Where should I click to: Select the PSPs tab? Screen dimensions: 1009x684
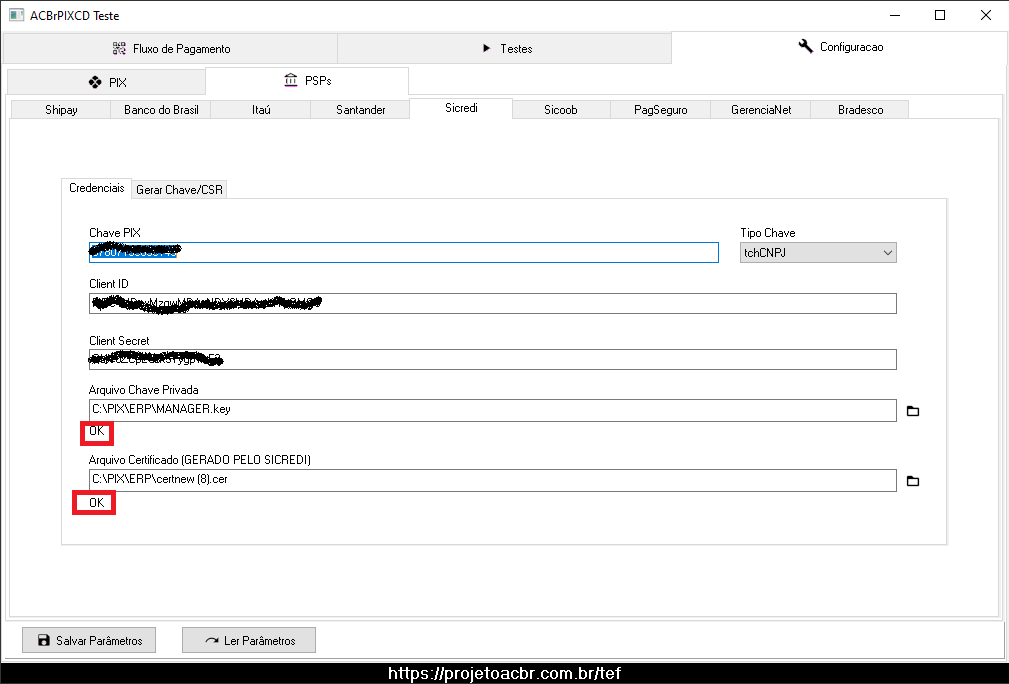(307, 80)
